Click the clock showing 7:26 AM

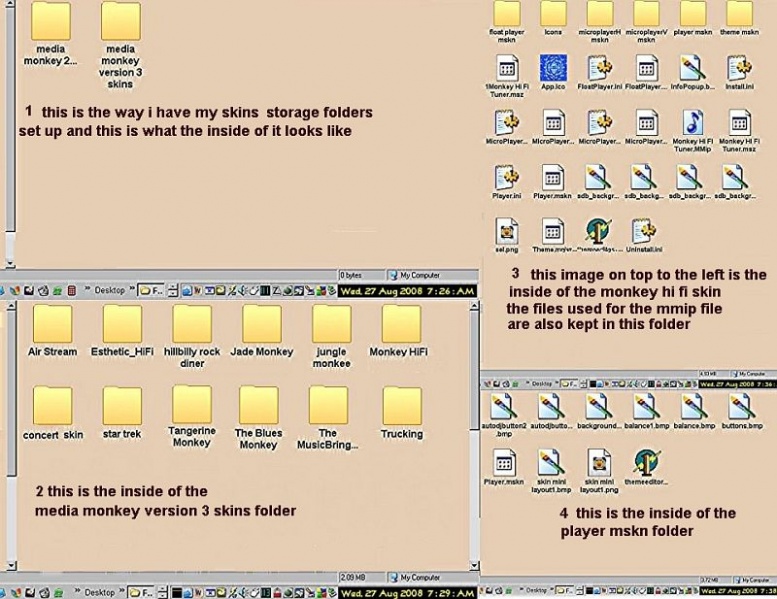tap(407, 291)
